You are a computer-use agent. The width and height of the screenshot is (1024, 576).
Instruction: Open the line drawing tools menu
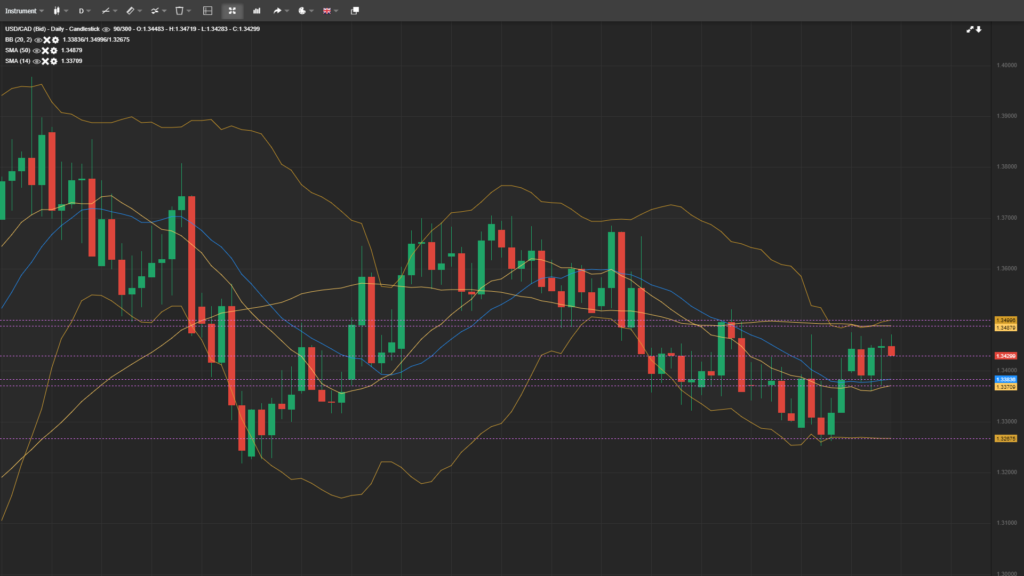pos(108,10)
